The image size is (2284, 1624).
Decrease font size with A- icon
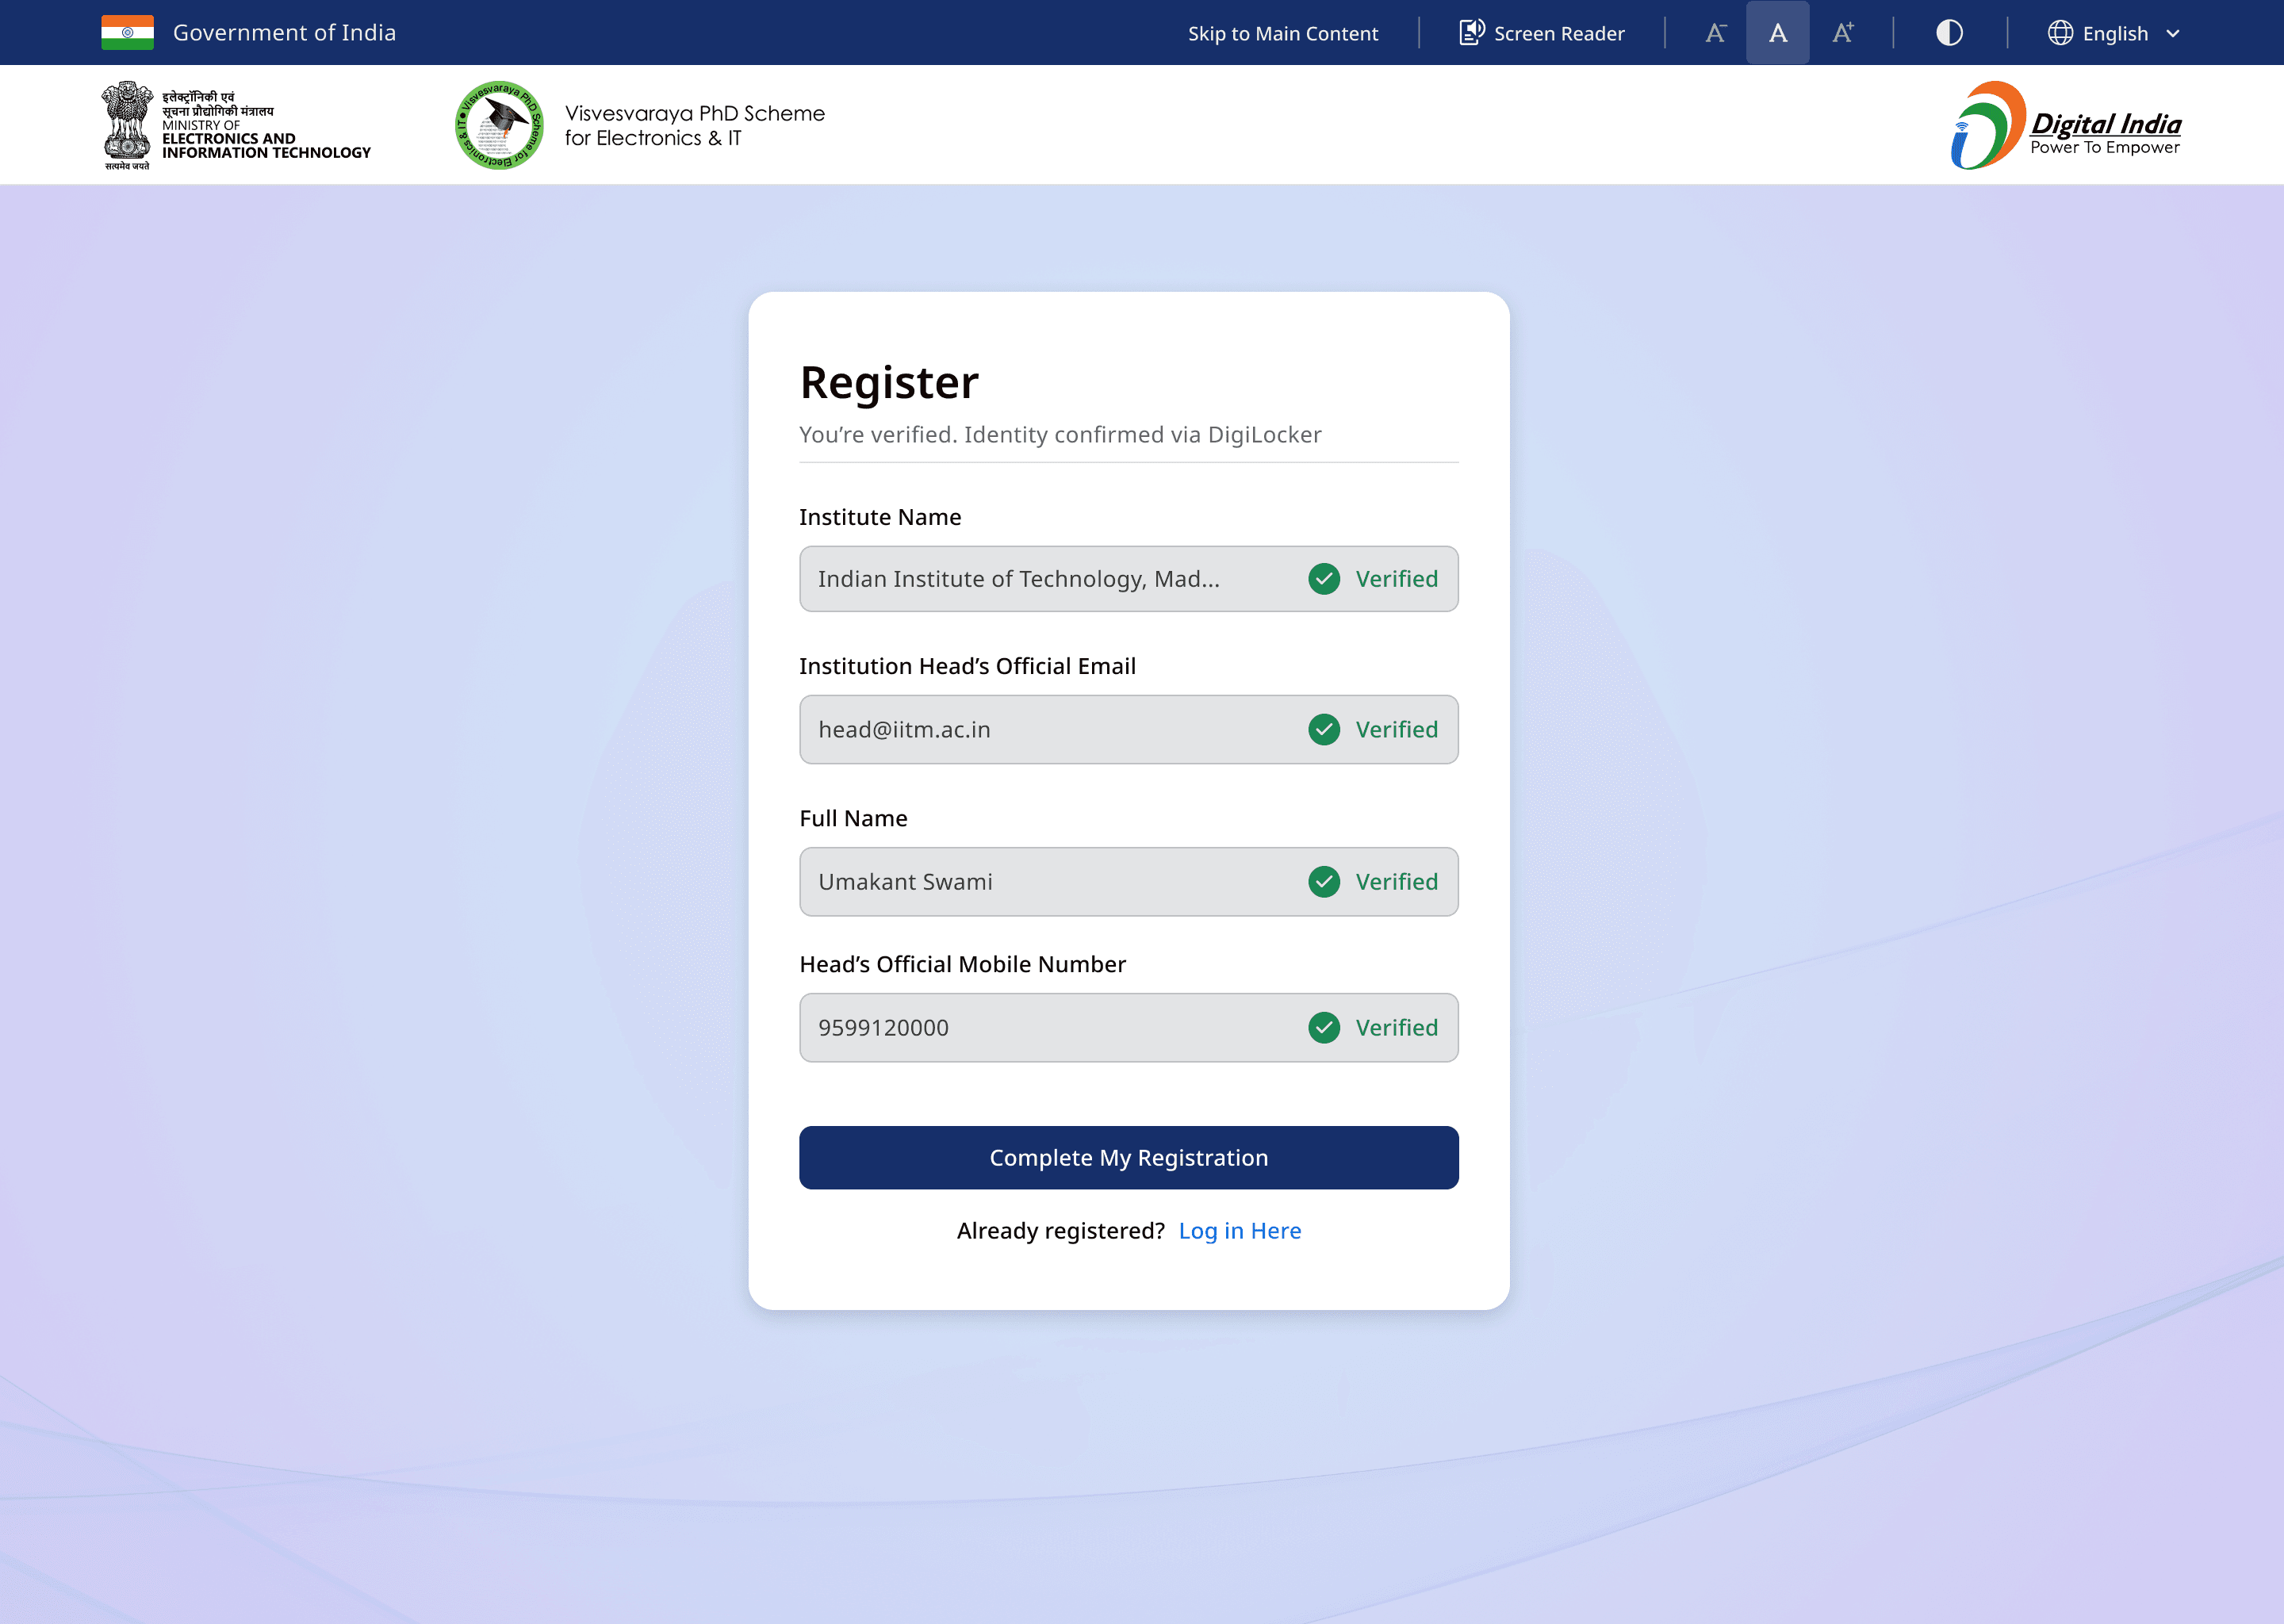[1716, 33]
